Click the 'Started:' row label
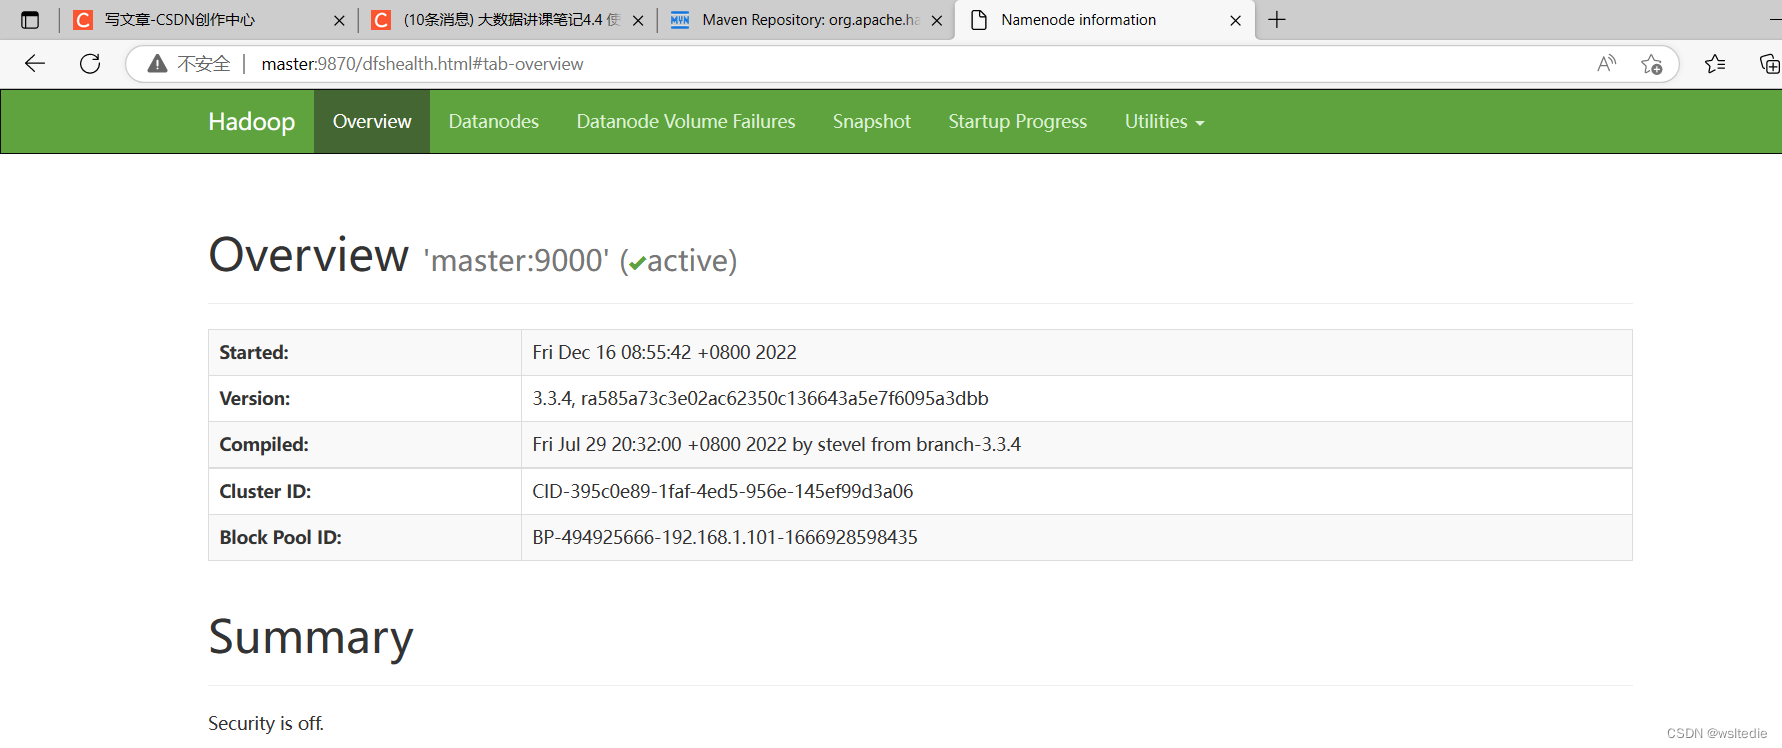Screen dimensions: 1782x748 click(254, 353)
